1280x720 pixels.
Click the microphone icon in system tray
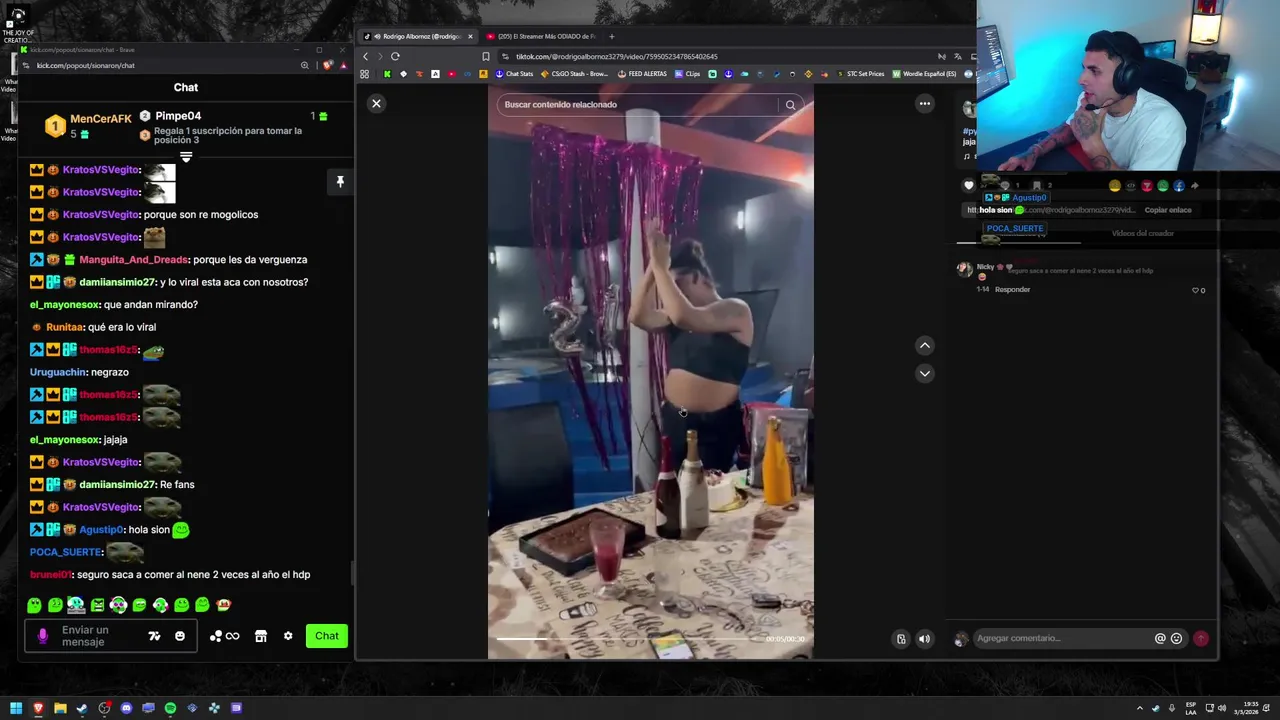1171,708
